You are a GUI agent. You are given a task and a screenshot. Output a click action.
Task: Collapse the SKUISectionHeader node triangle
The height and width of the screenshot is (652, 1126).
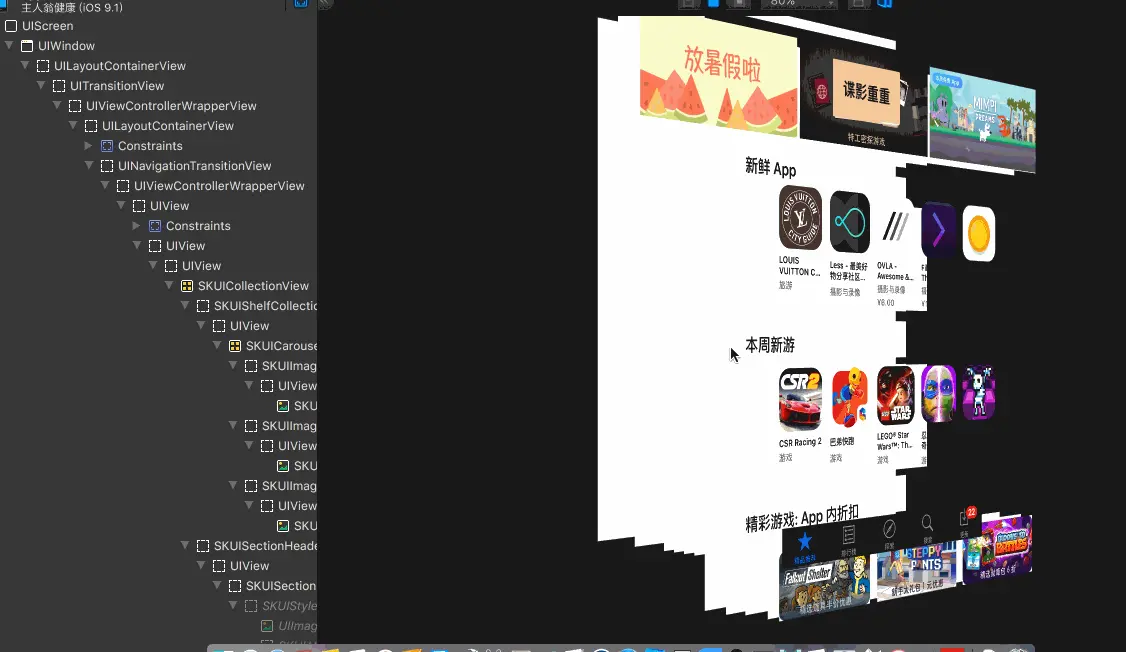tap(185, 546)
